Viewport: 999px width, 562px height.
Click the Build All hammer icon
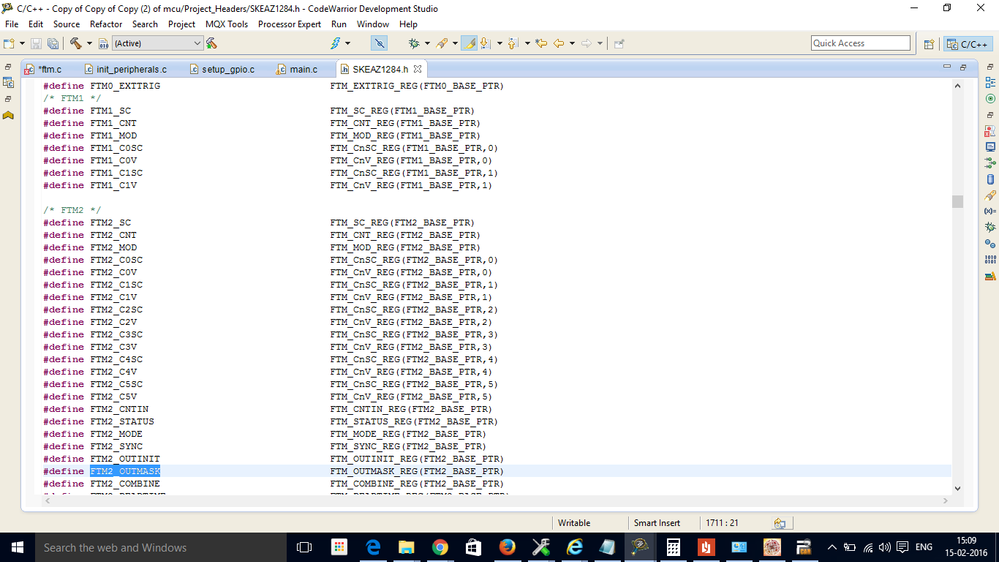coord(212,43)
